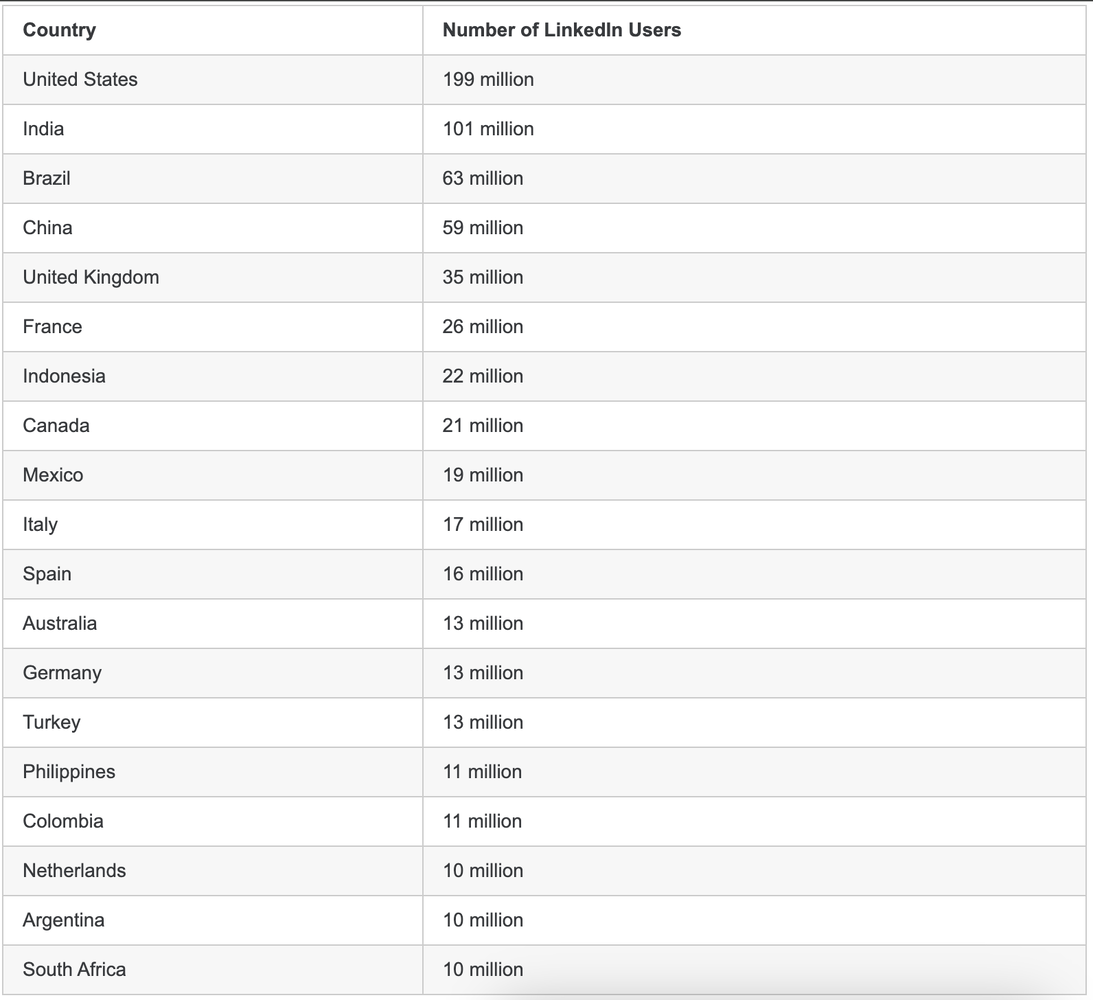
Task: Select the Australia country cell
Action: point(60,624)
